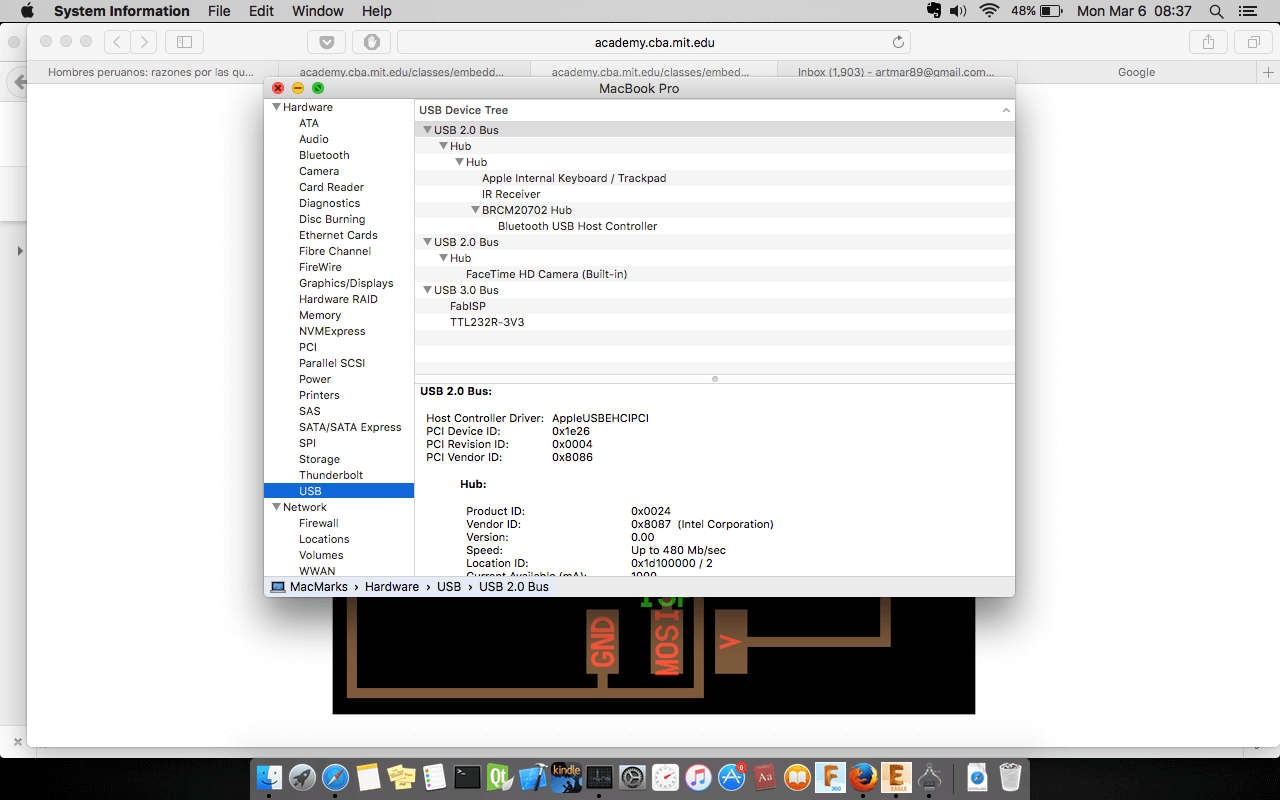The width and height of the screenshot is (1280, 800).
Task: Open System Preferences gear in Dock
Action: point(632,778)
